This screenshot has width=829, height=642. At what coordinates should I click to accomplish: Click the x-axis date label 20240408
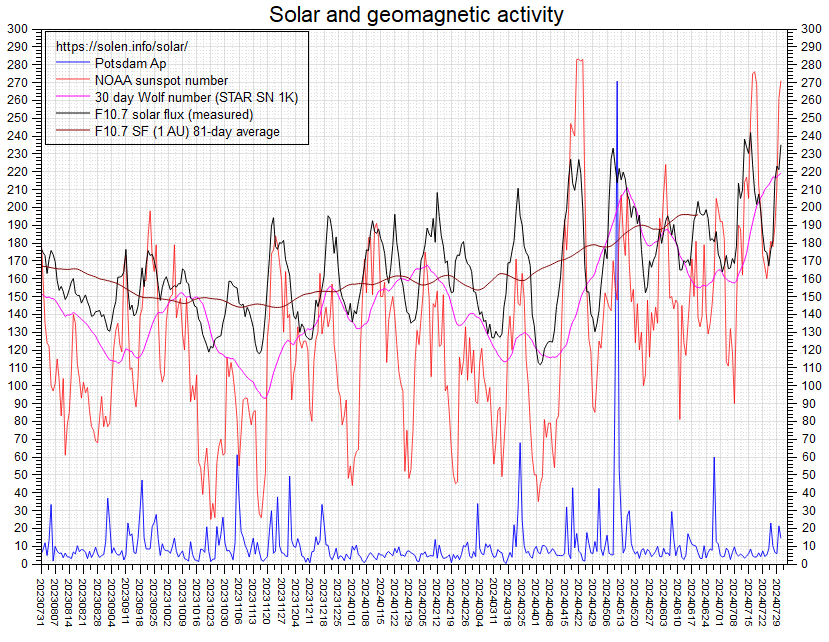[549, 602]
